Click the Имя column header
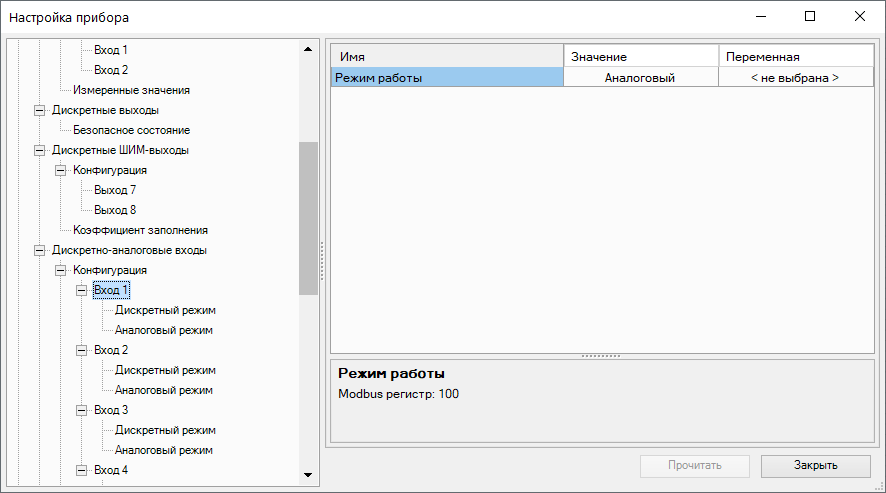Screen dimensions: 886x493 click(447, 57)
